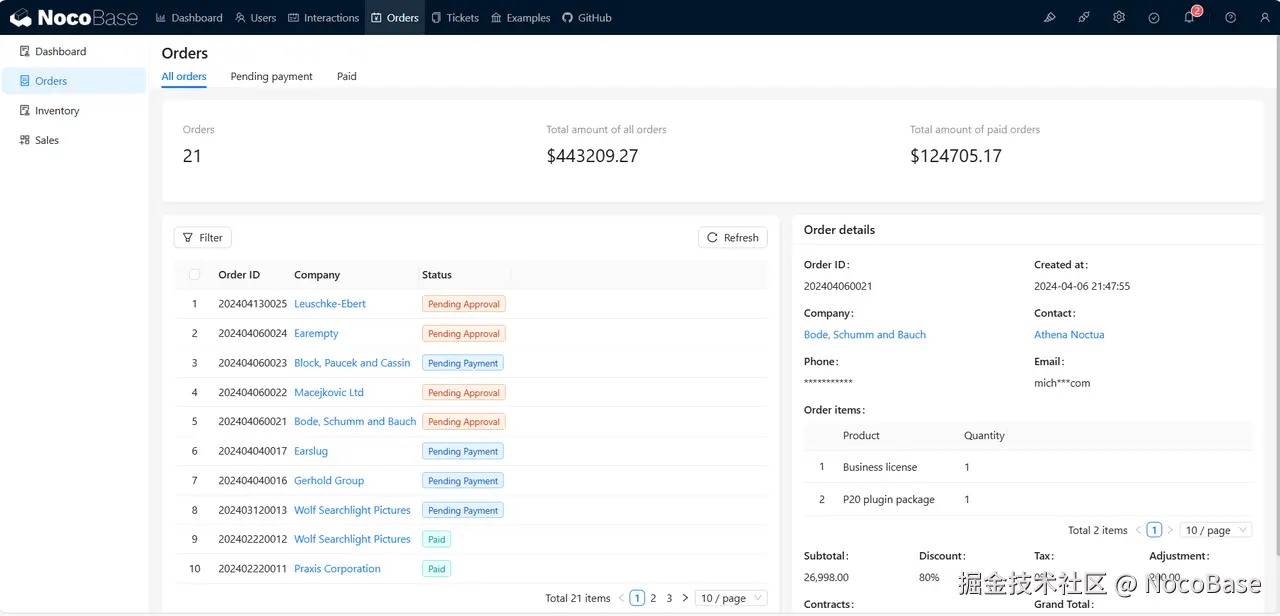
Task: Open the user profile icon
Action: [x=1265, y=18]
